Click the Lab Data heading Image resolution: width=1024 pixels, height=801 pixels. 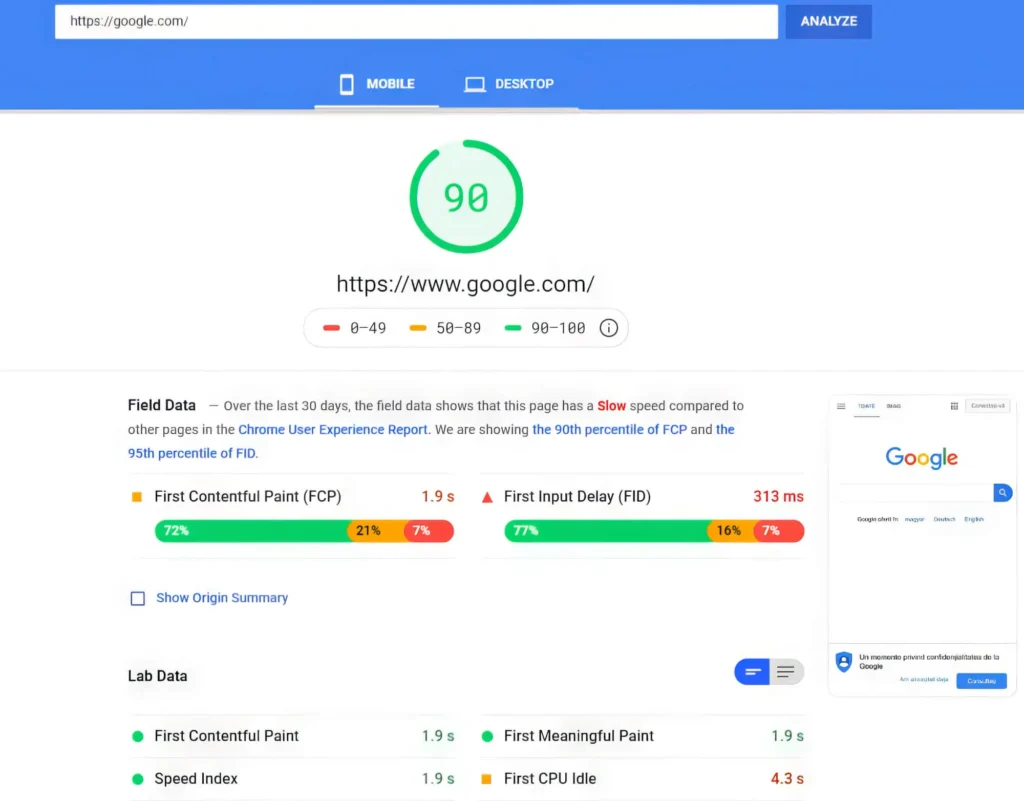coord(157,676)
